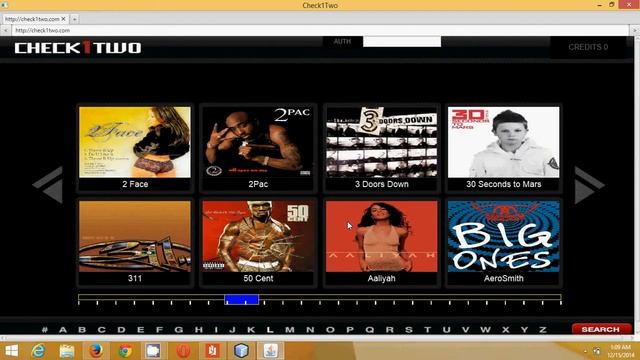The image size is (640, 360).
Task: Launch Chrome from taskbar
Action: point(125,351)
